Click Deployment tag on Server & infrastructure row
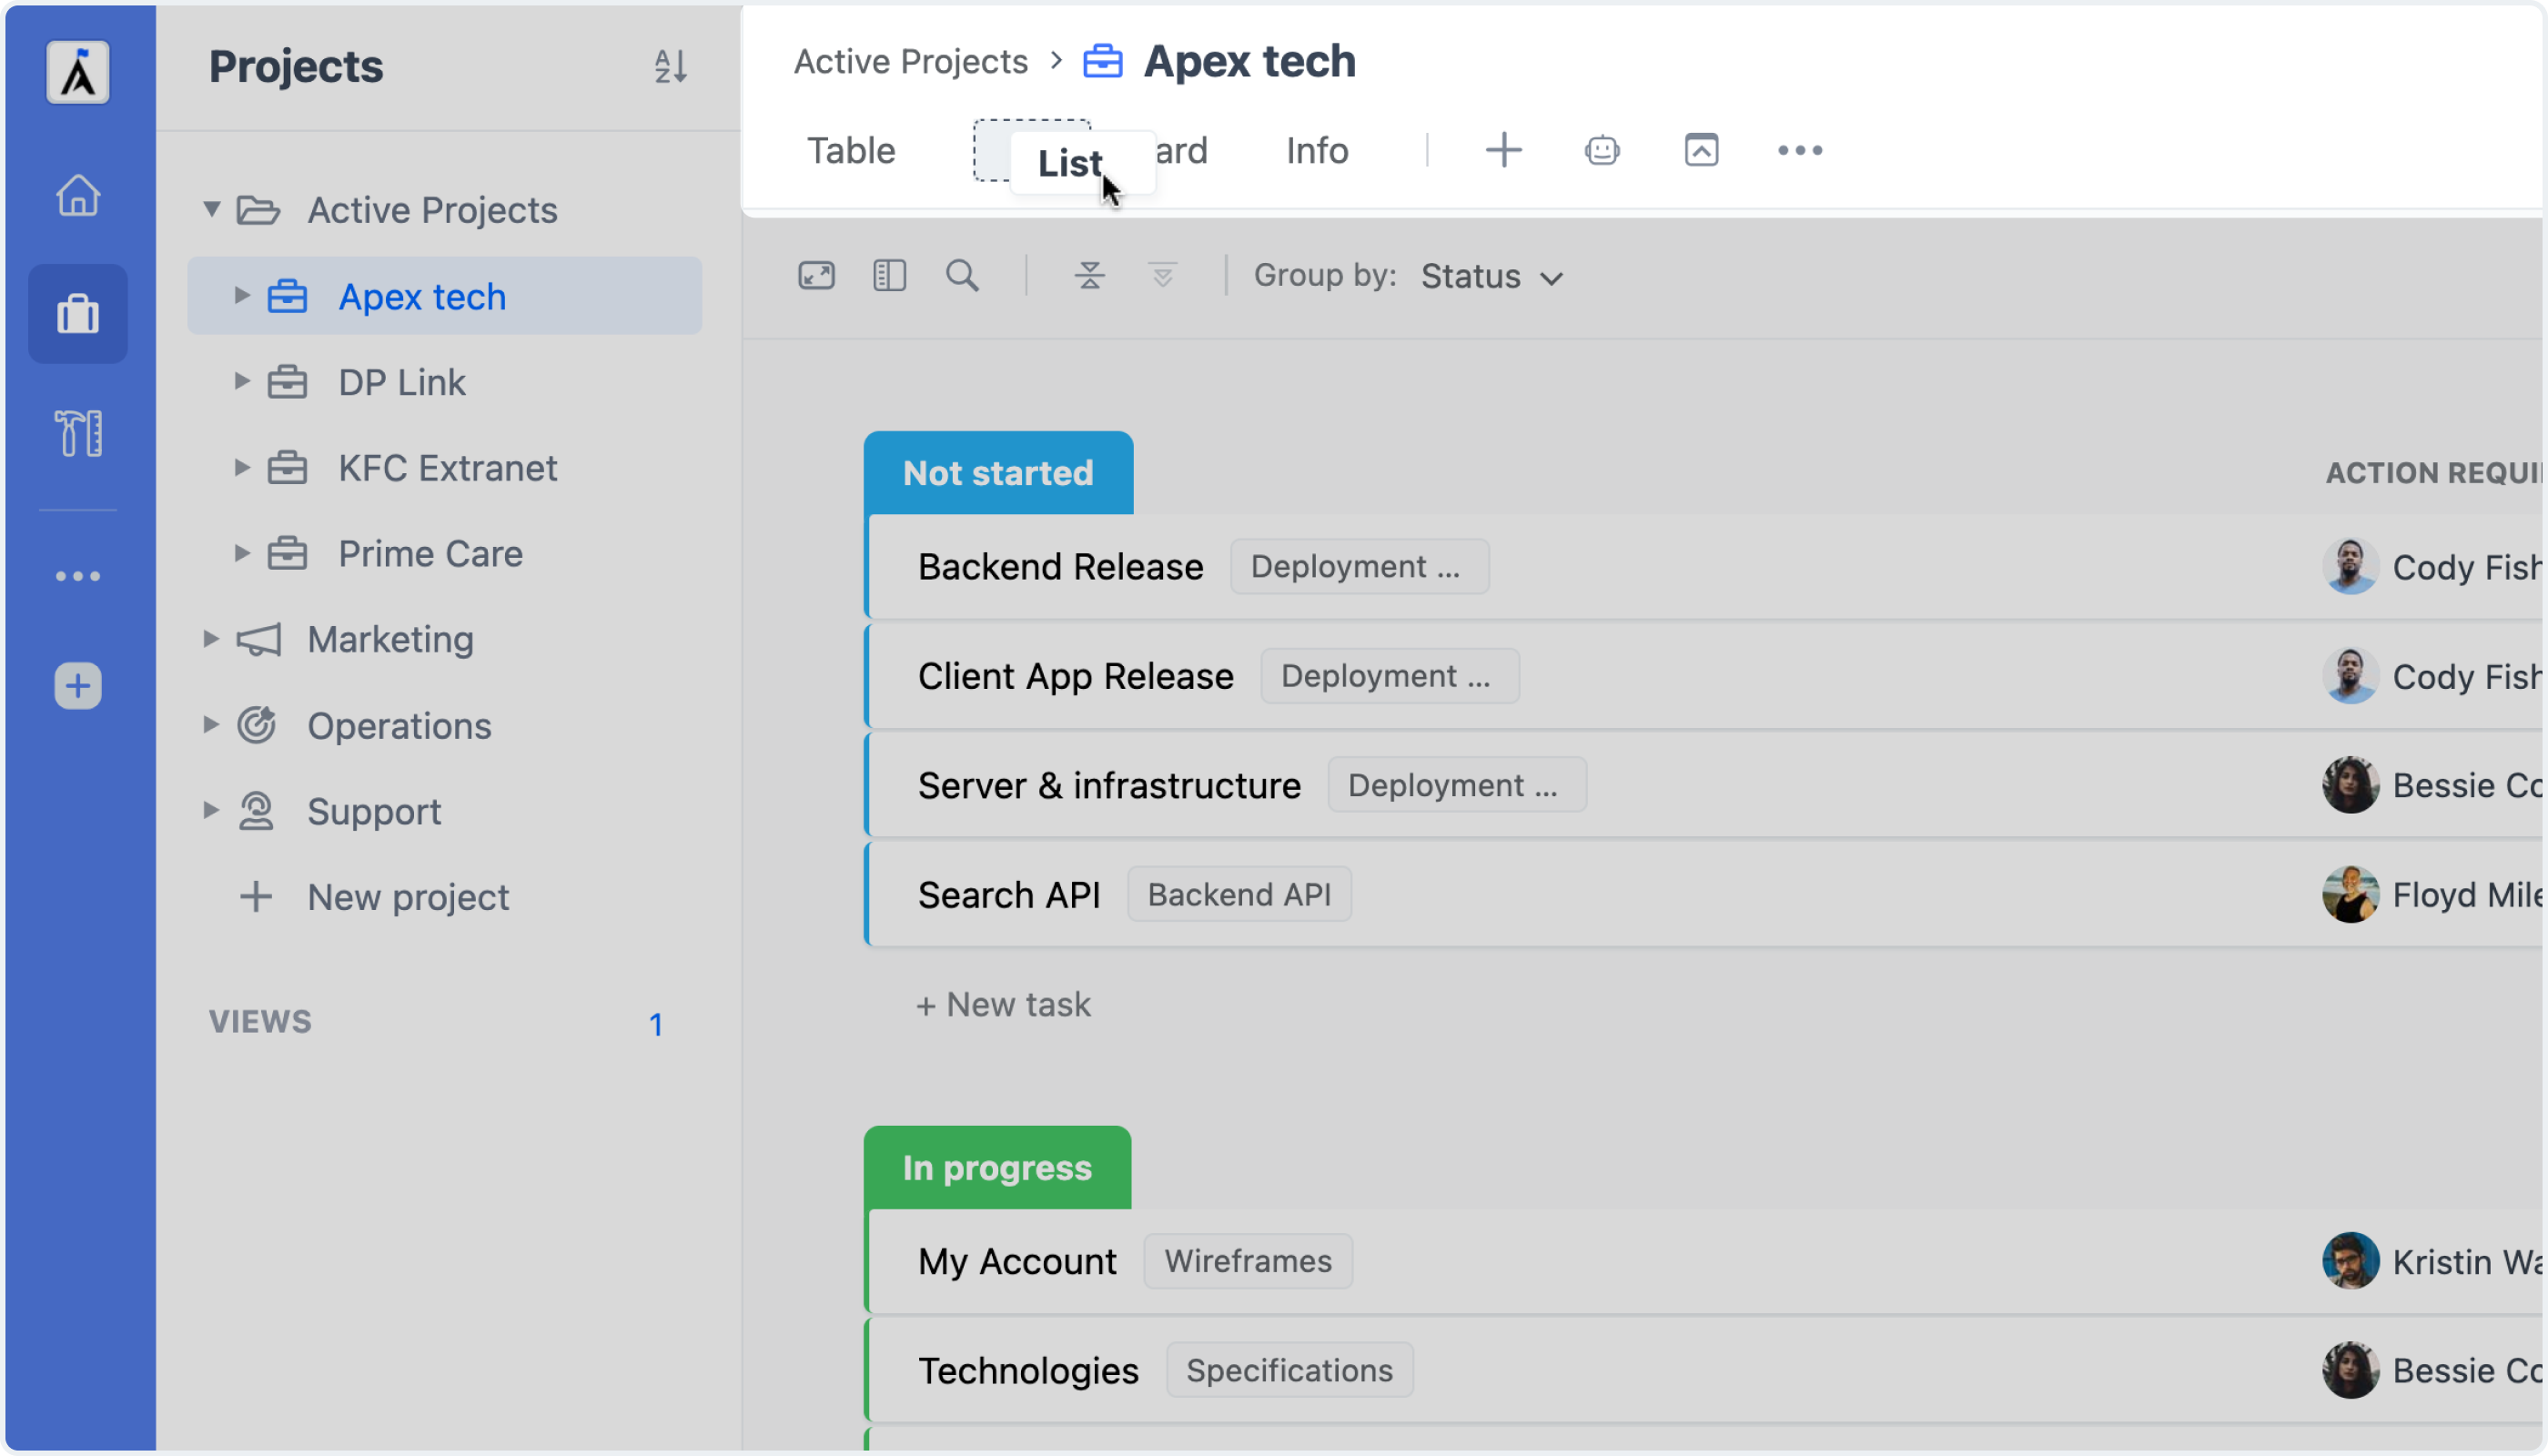This screenshot has width=2548, height=1456. click(x=1457, y=785)
